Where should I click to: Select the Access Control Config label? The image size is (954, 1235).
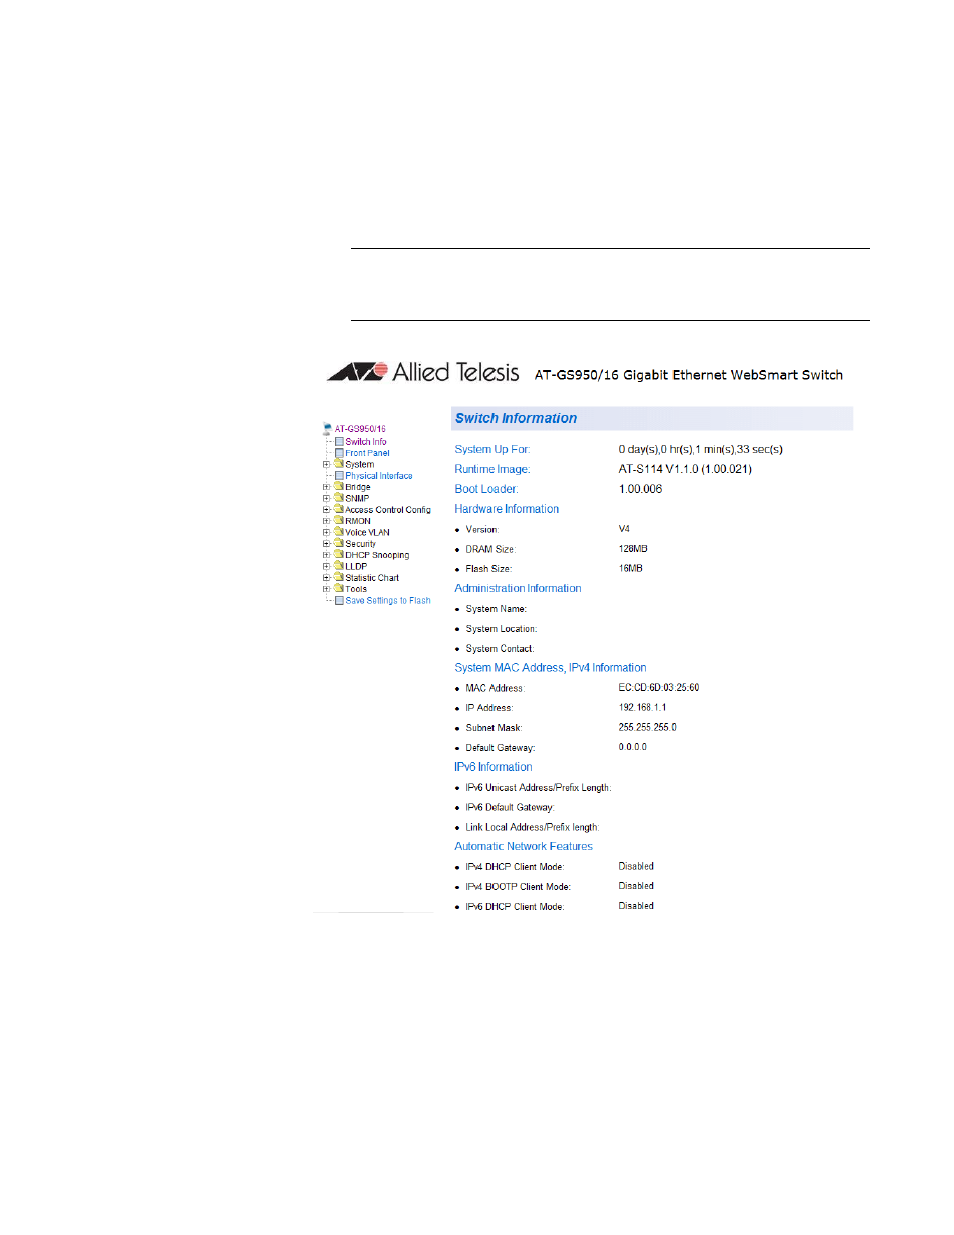tap(388, 510)
